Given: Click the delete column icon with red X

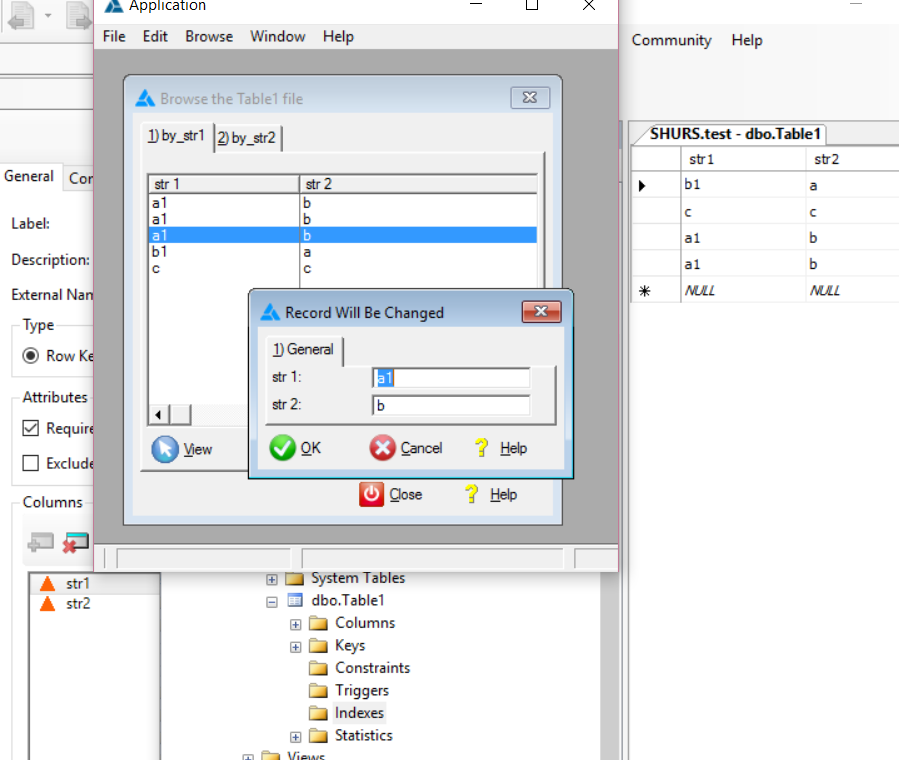Looking at the screenshot, I should click(x=75, y=542).
